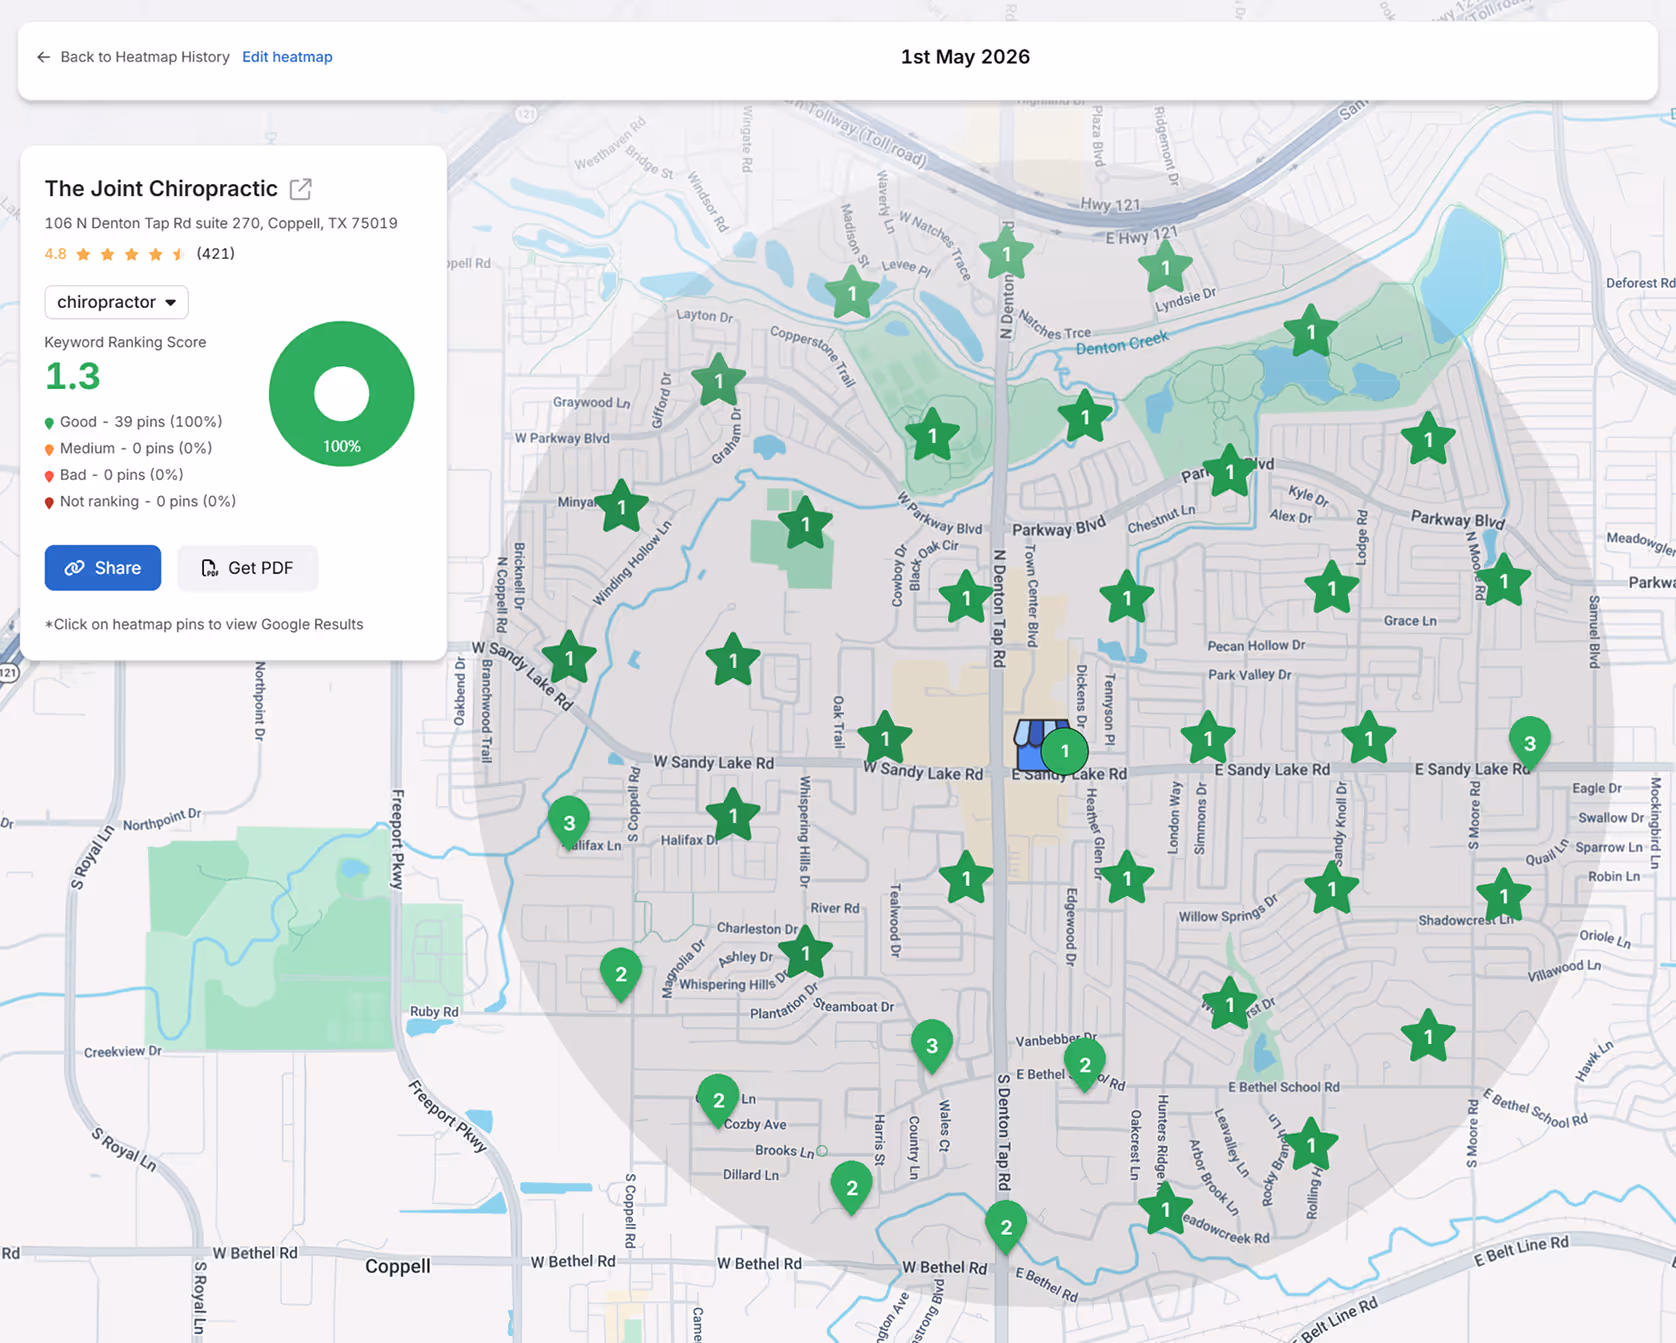Open the Edit heatmap link
1676x1343 pixels.
pos(287,57)
